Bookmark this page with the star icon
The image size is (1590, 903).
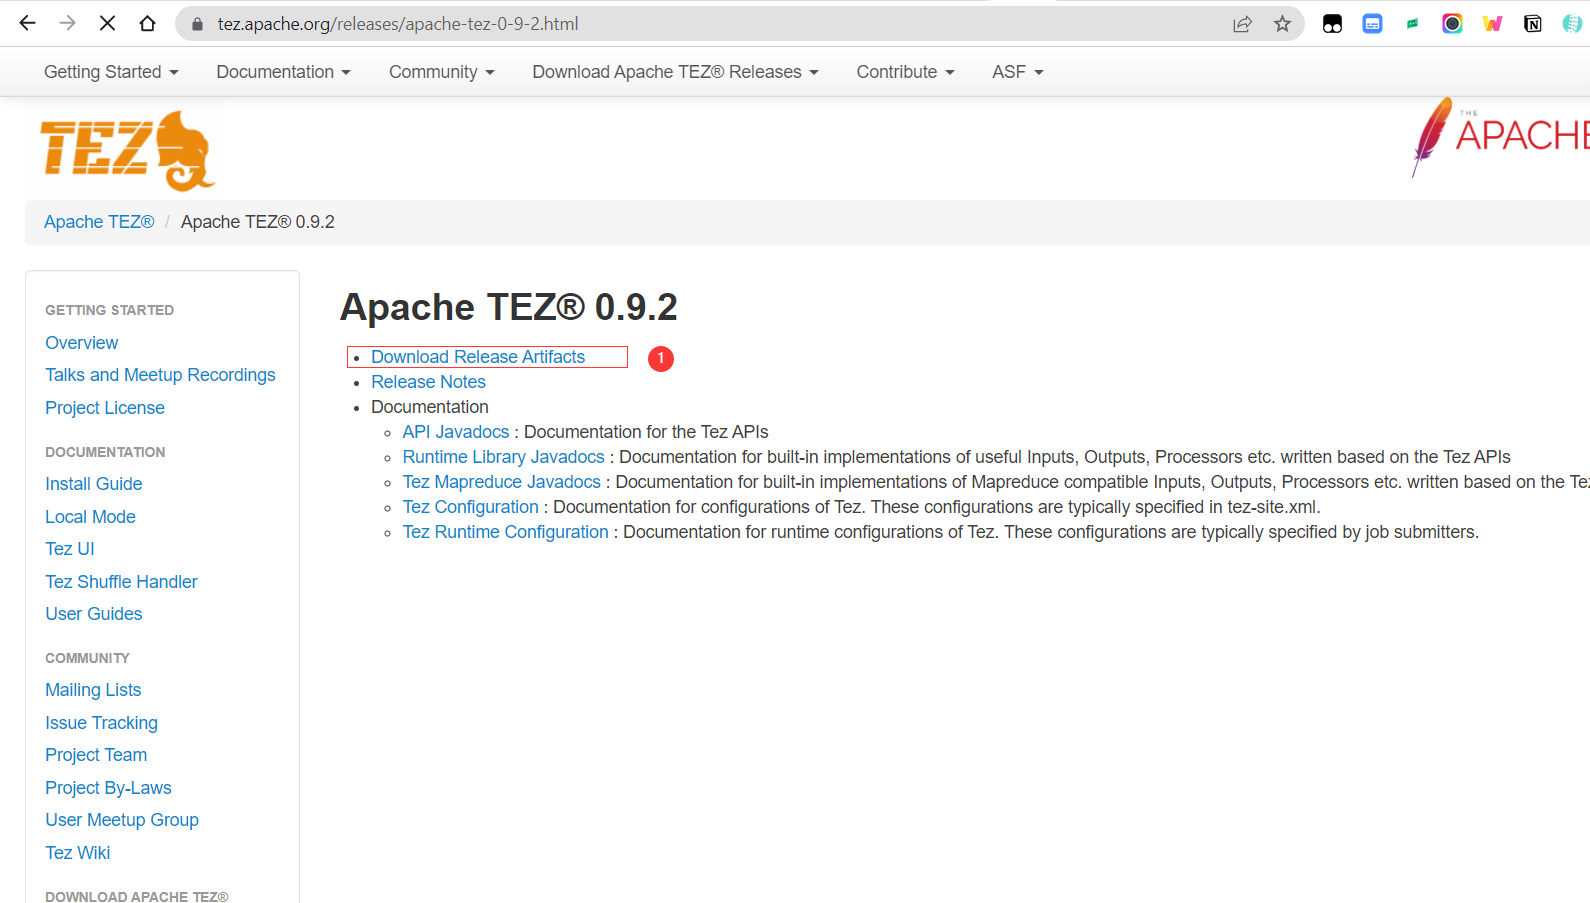[x=1282, y=24]
